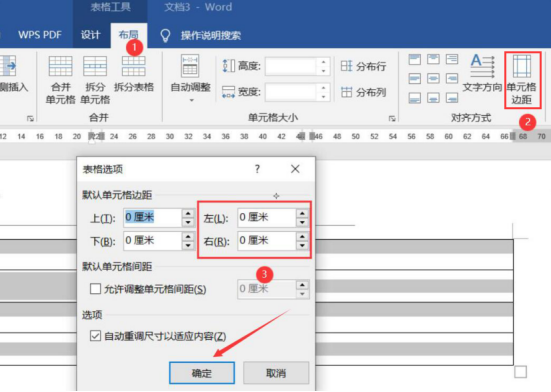Open dialog launcher left of Merge group

click(x=30, y=119)
